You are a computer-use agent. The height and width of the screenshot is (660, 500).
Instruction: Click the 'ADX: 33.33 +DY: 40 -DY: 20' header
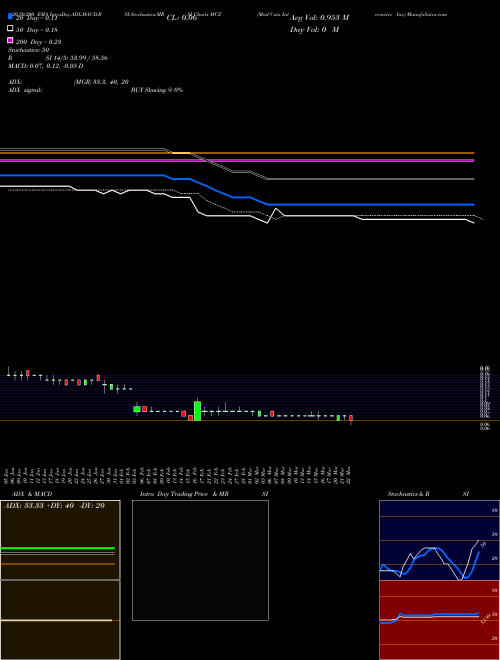click(54, 506)
